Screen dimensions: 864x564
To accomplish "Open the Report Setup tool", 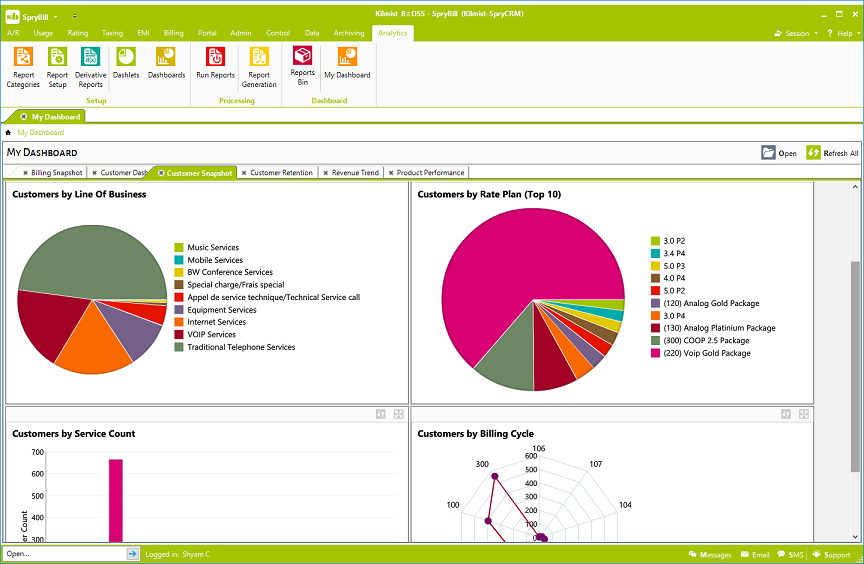I will tap(57, 67).
